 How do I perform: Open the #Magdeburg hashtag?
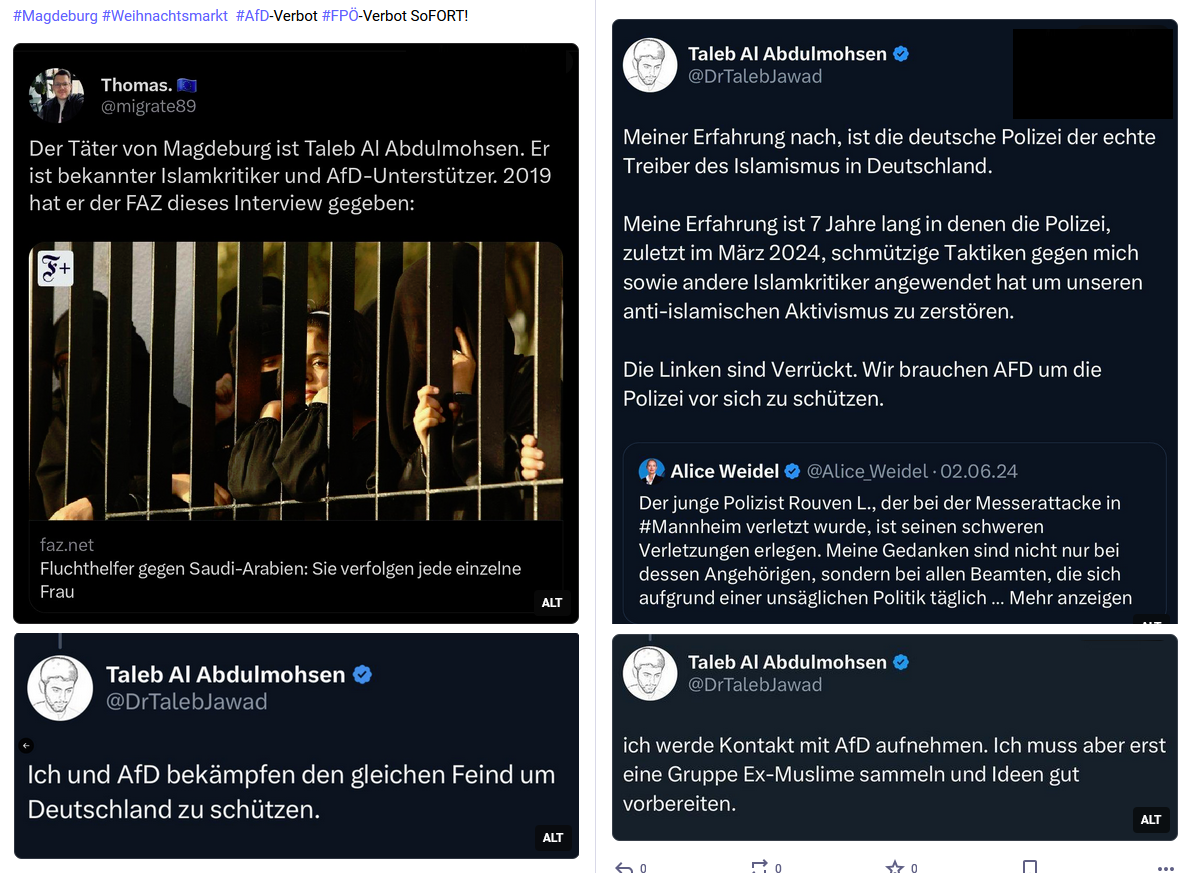coord(55,16)
